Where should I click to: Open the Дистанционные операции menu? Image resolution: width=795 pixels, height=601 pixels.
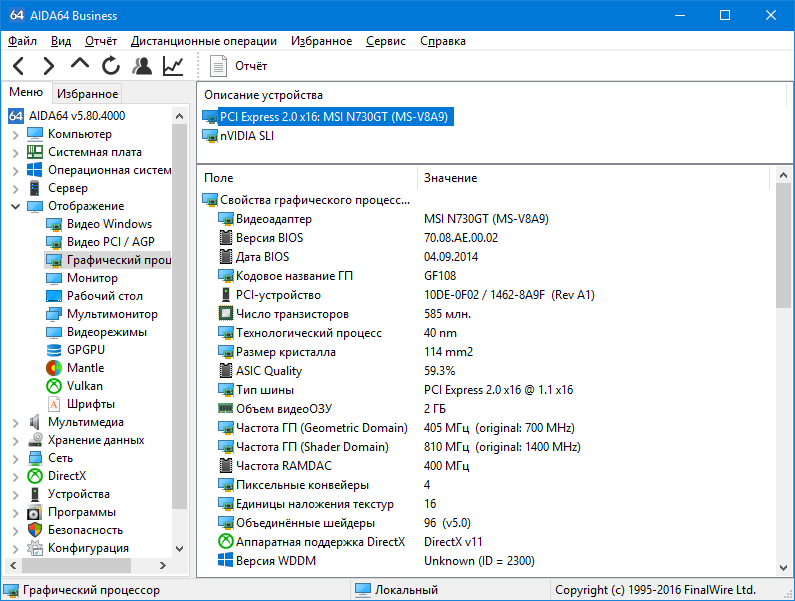(204, 41)
